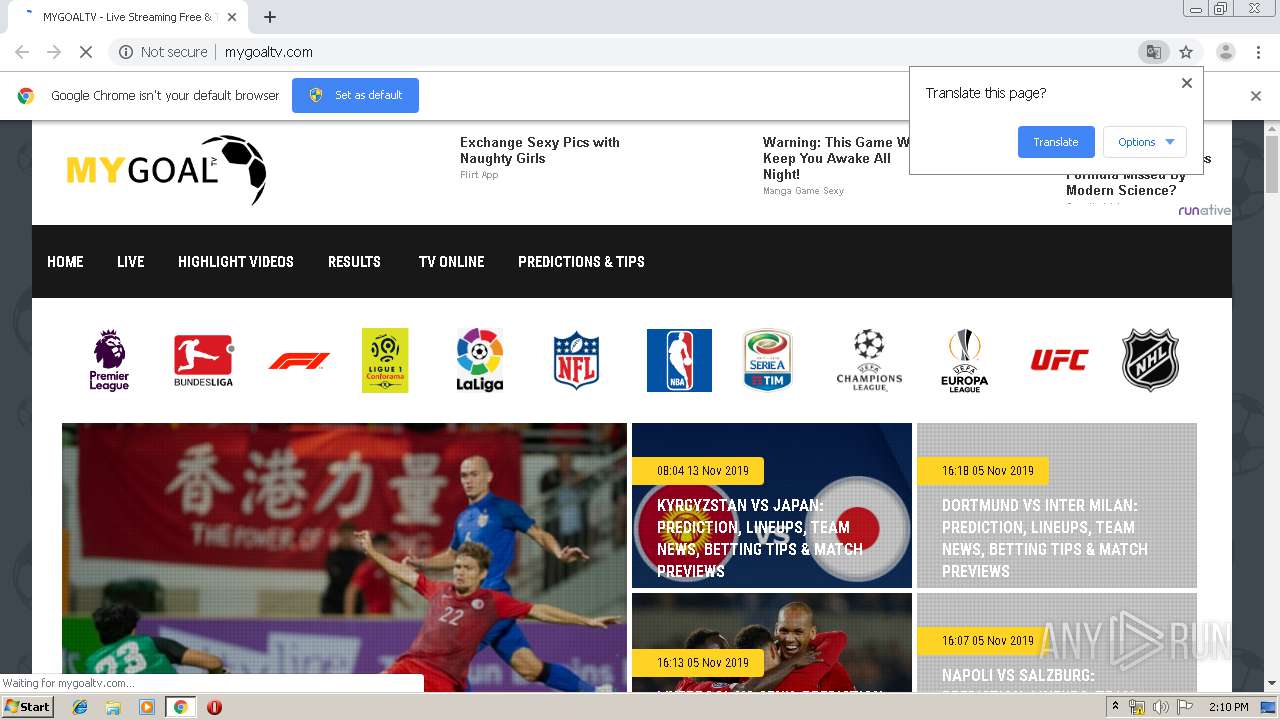Open the NFL shield logo
The width and height of the screenshot is (1280, 720).
(x=576, y=360)
